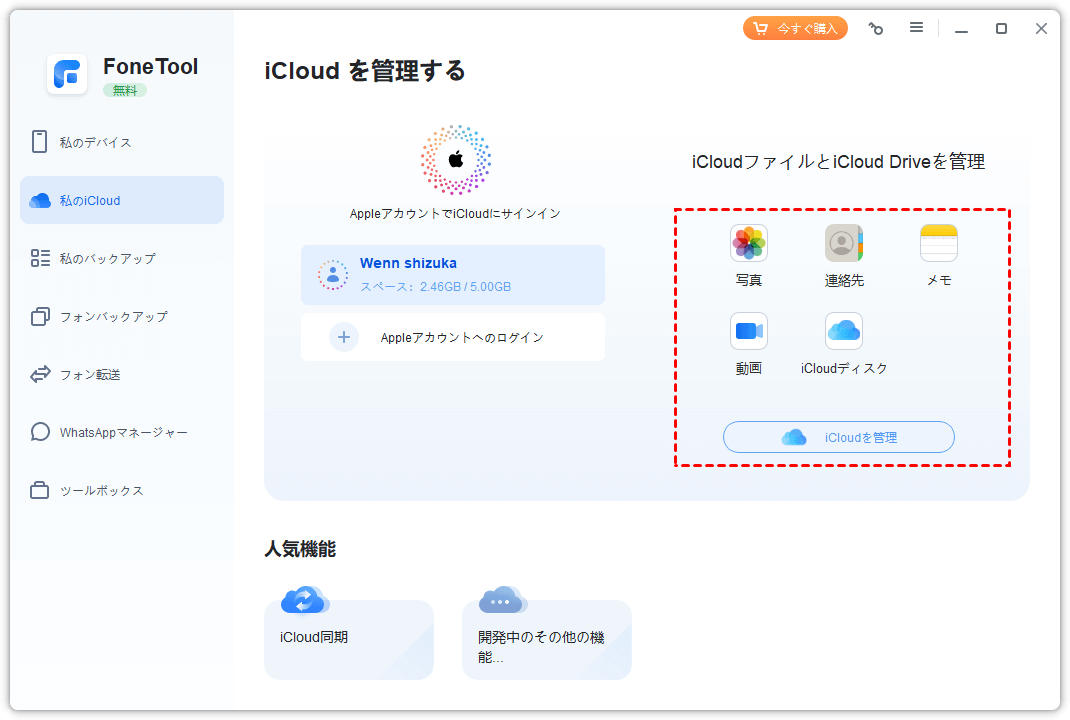This screenshot has width=1070, height=720.
Task: Open the Photos (写真) icon
Action: point(748,244)
